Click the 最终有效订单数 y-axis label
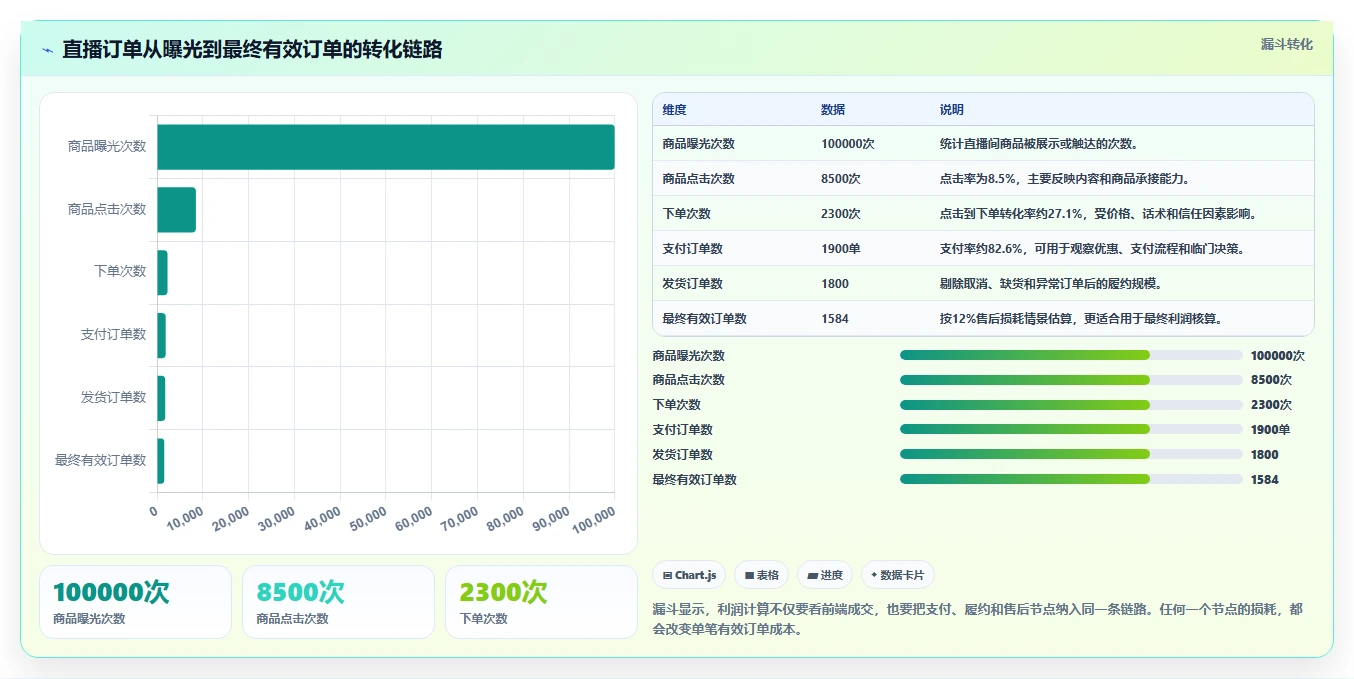1354x679 pixels. (x=100, y=461)
